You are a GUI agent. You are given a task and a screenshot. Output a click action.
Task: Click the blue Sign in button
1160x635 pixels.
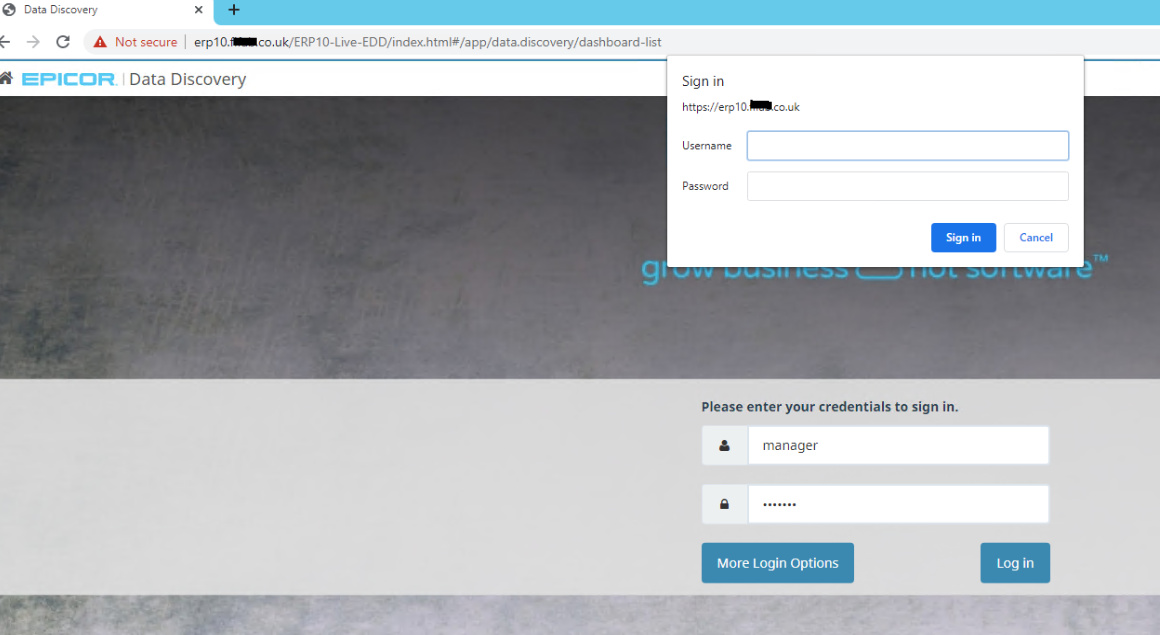963,238
